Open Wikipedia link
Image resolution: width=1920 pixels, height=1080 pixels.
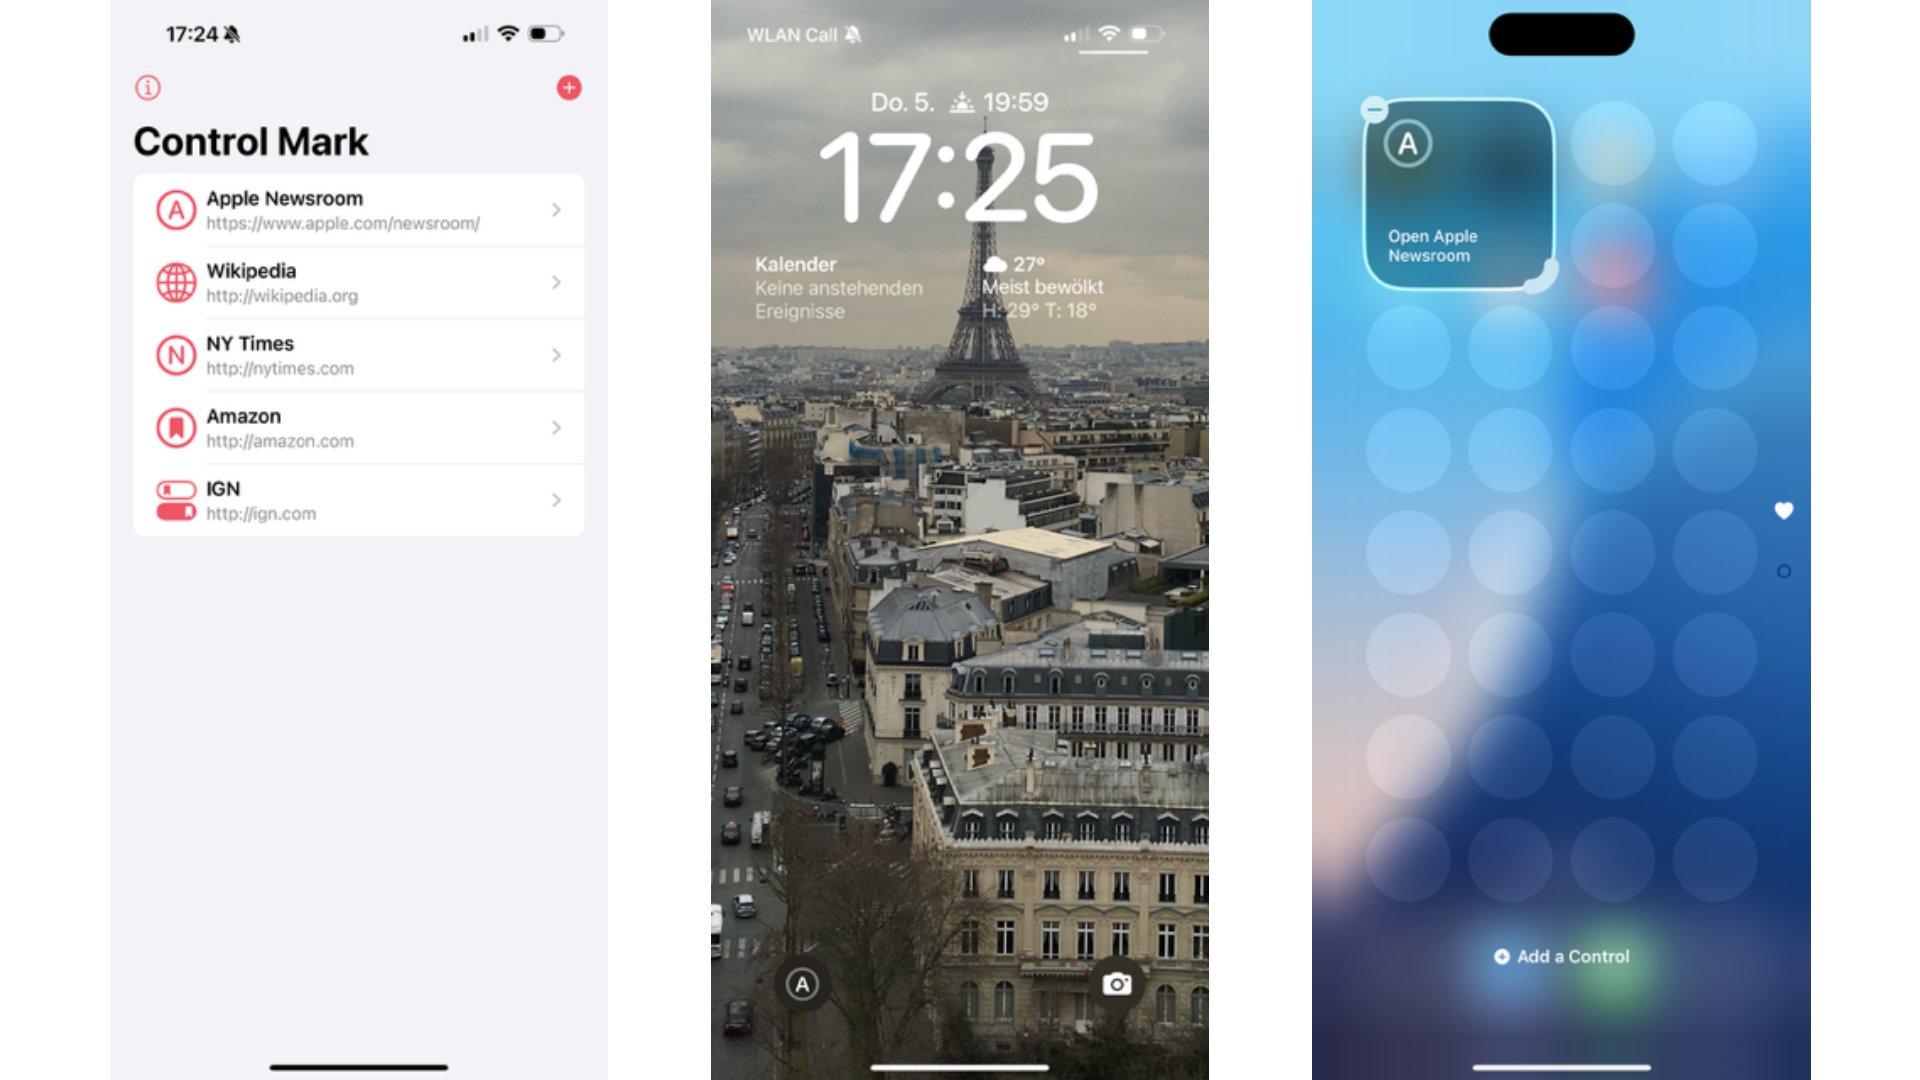click(357, 282)
